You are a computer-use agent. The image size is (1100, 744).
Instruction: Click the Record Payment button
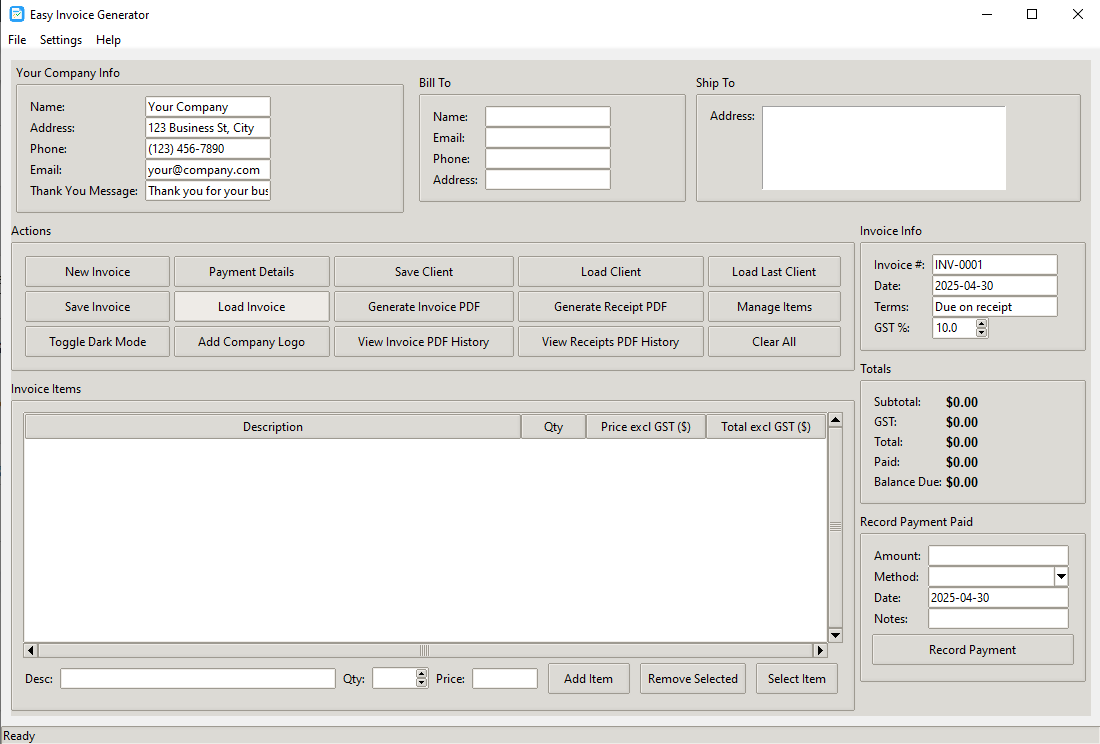coord(972,649)
